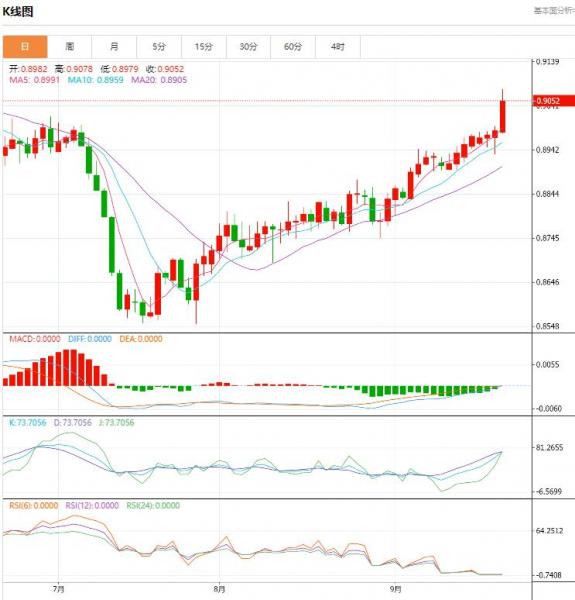Screen dimensions: 575x600
Task: Click the 0.8548 price axis label
Action: tap(547, 326)
